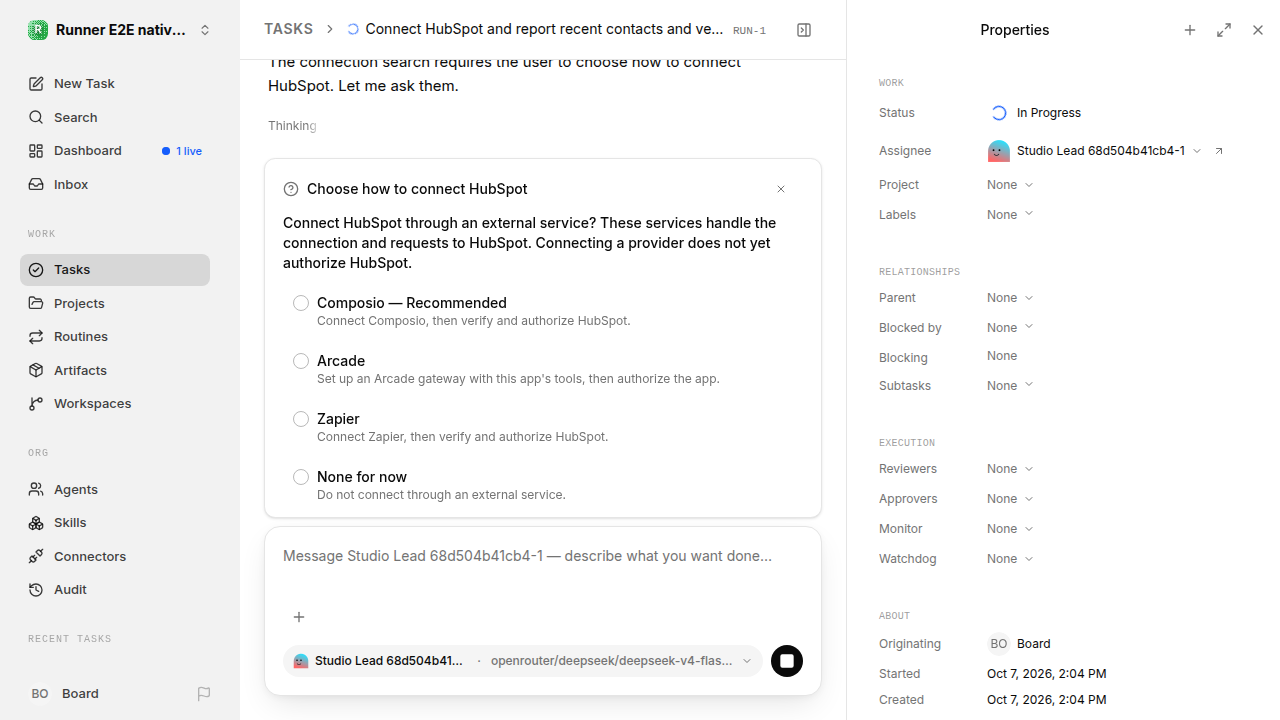Screen dimensions: 1280x720
Task: Open the Approvers None dropdown
Action: coord(1010,499)
